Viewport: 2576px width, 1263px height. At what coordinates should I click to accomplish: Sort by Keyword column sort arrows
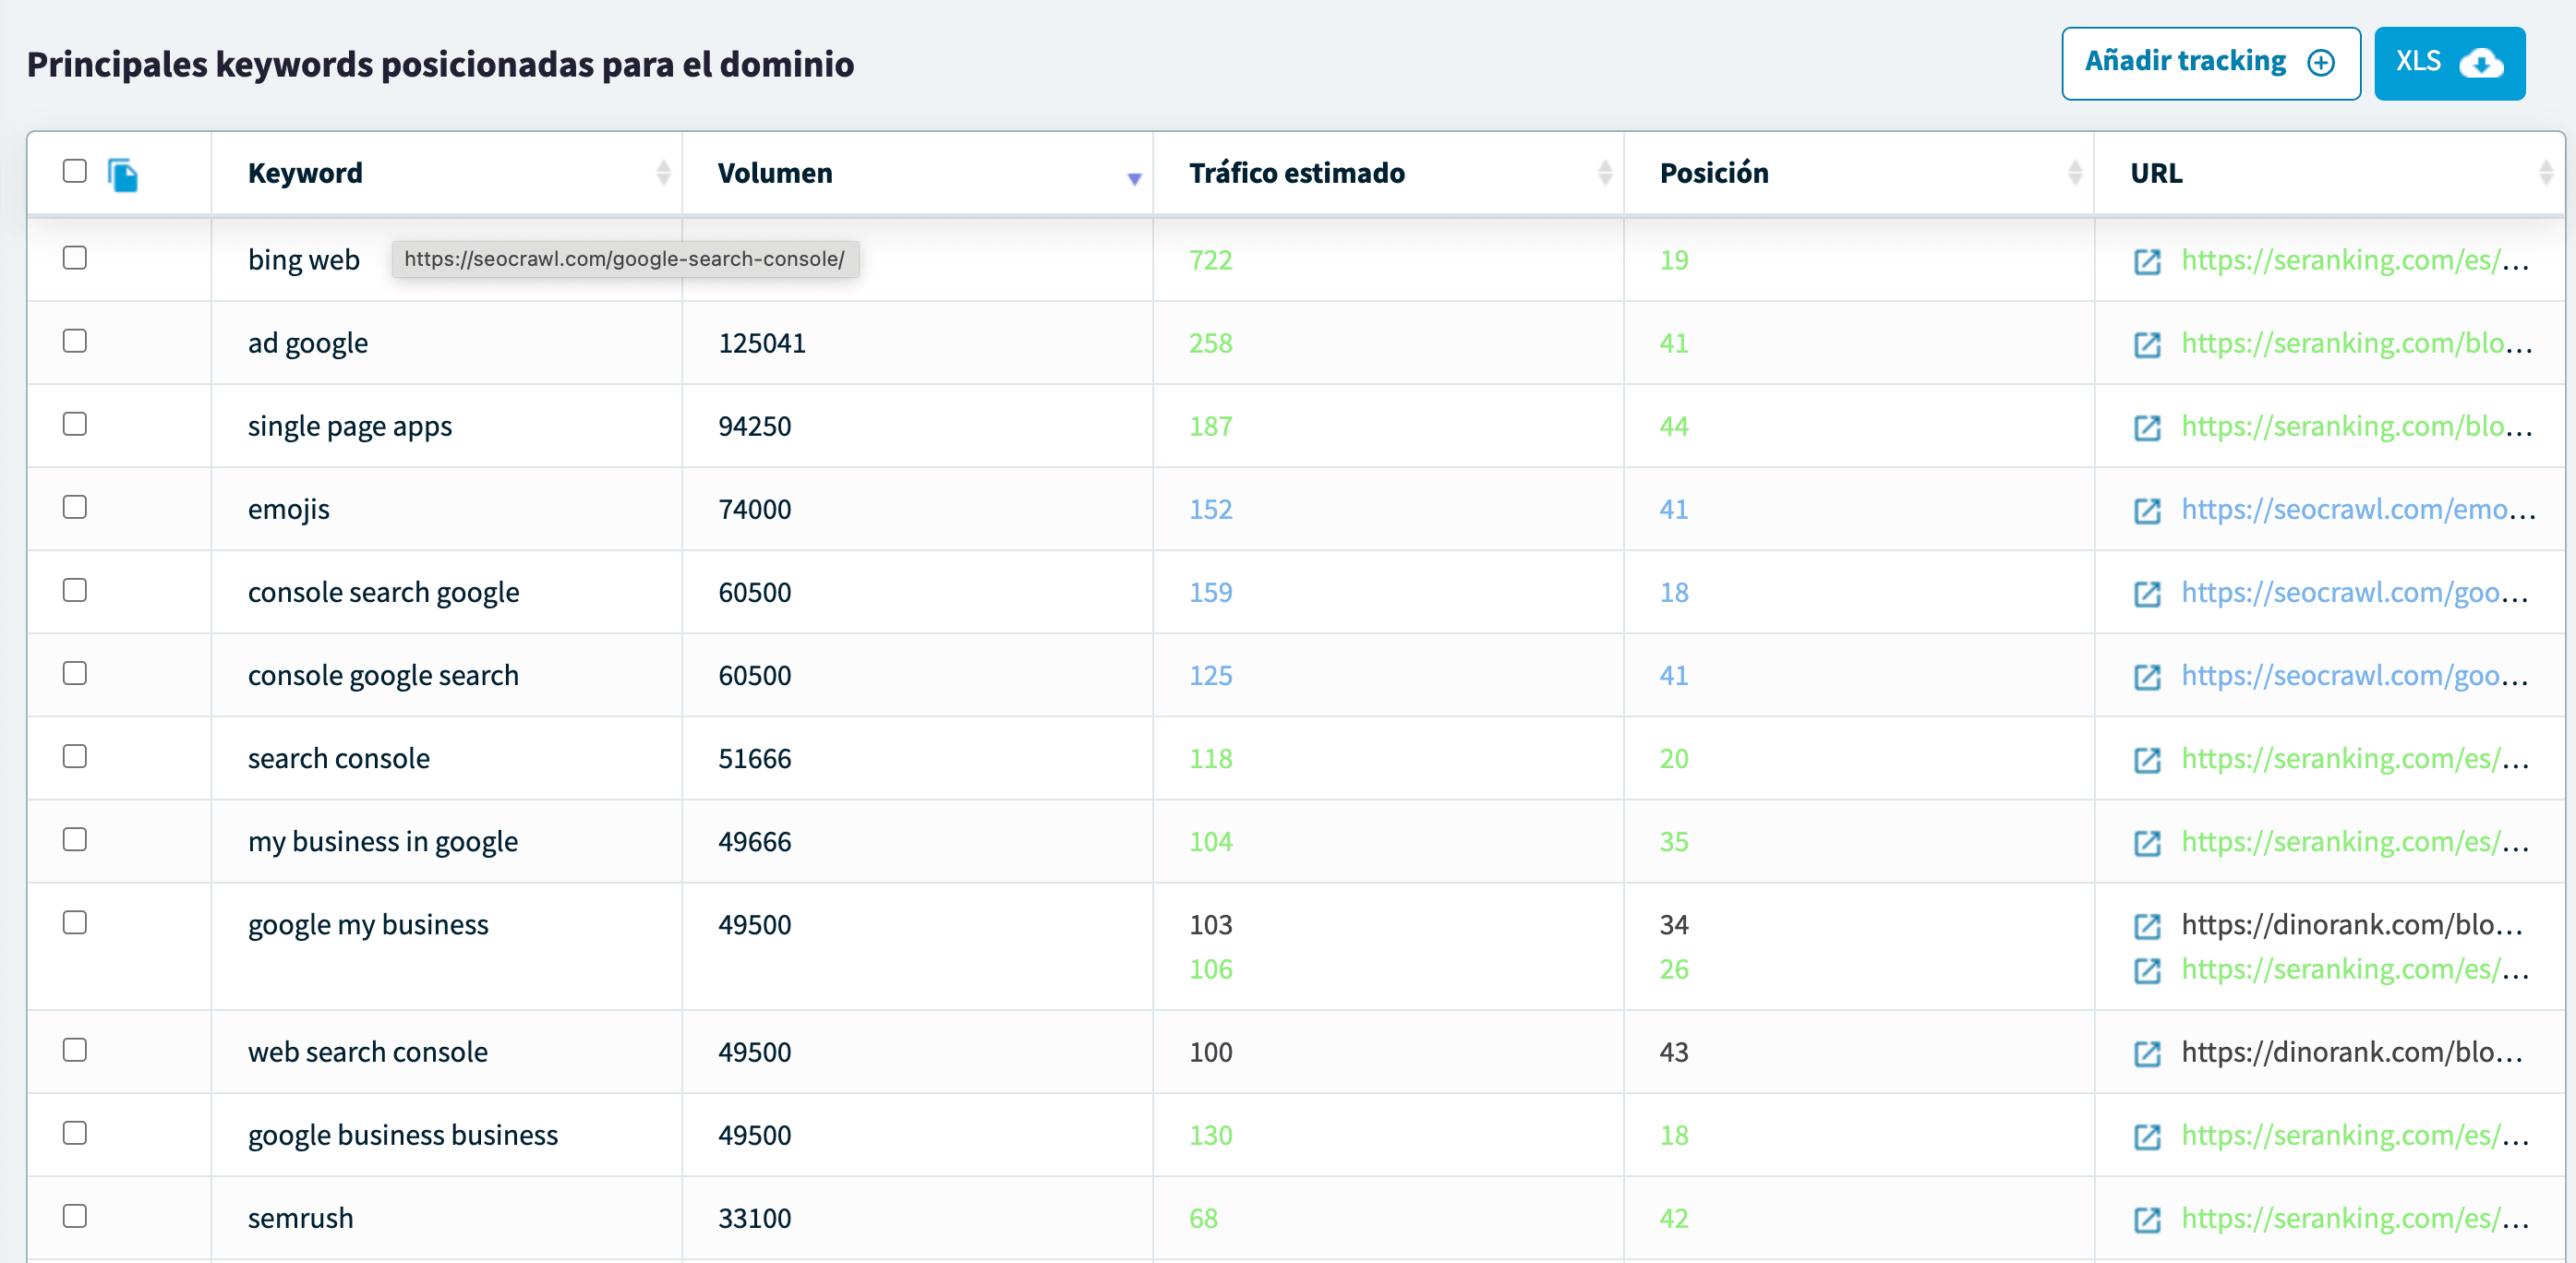click(x=663, y=173)
